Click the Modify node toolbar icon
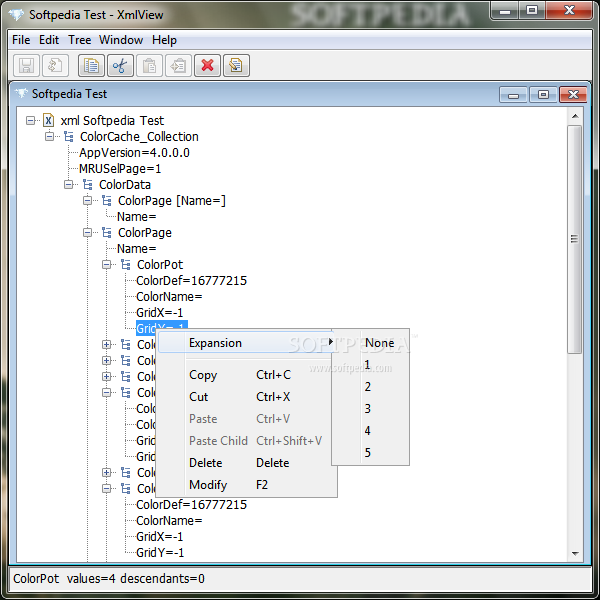Screen dimensions: 600x600 pos(236,65)
